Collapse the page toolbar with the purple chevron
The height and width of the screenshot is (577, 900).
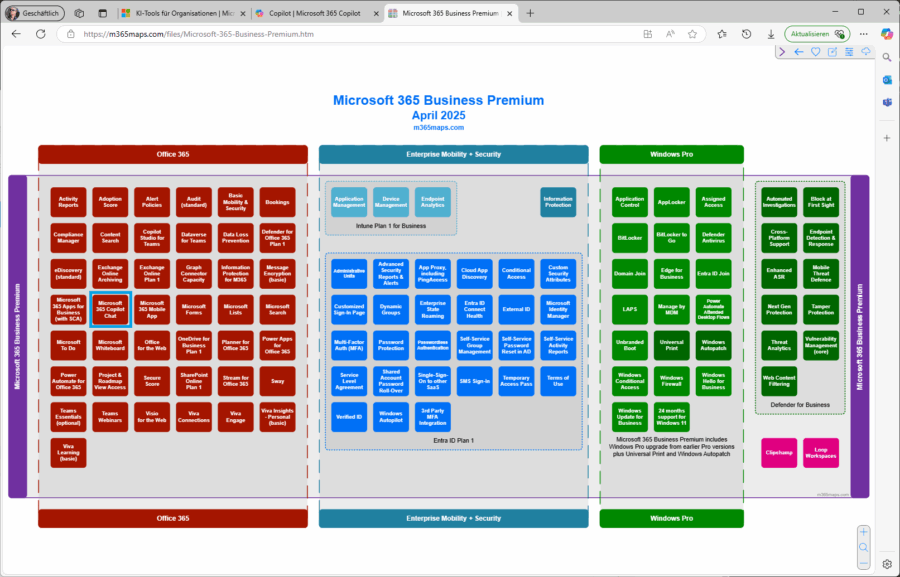(x=782, y=52)
